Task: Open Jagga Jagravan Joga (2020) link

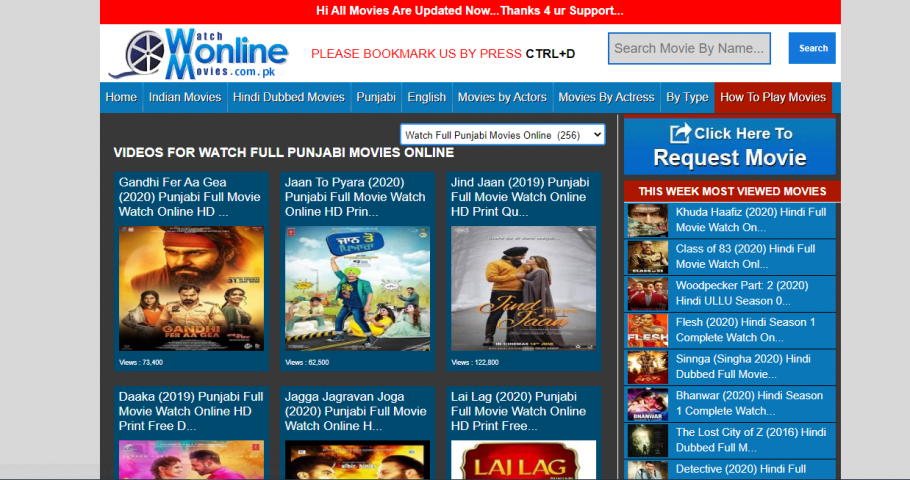Action: tap(355, 411)
